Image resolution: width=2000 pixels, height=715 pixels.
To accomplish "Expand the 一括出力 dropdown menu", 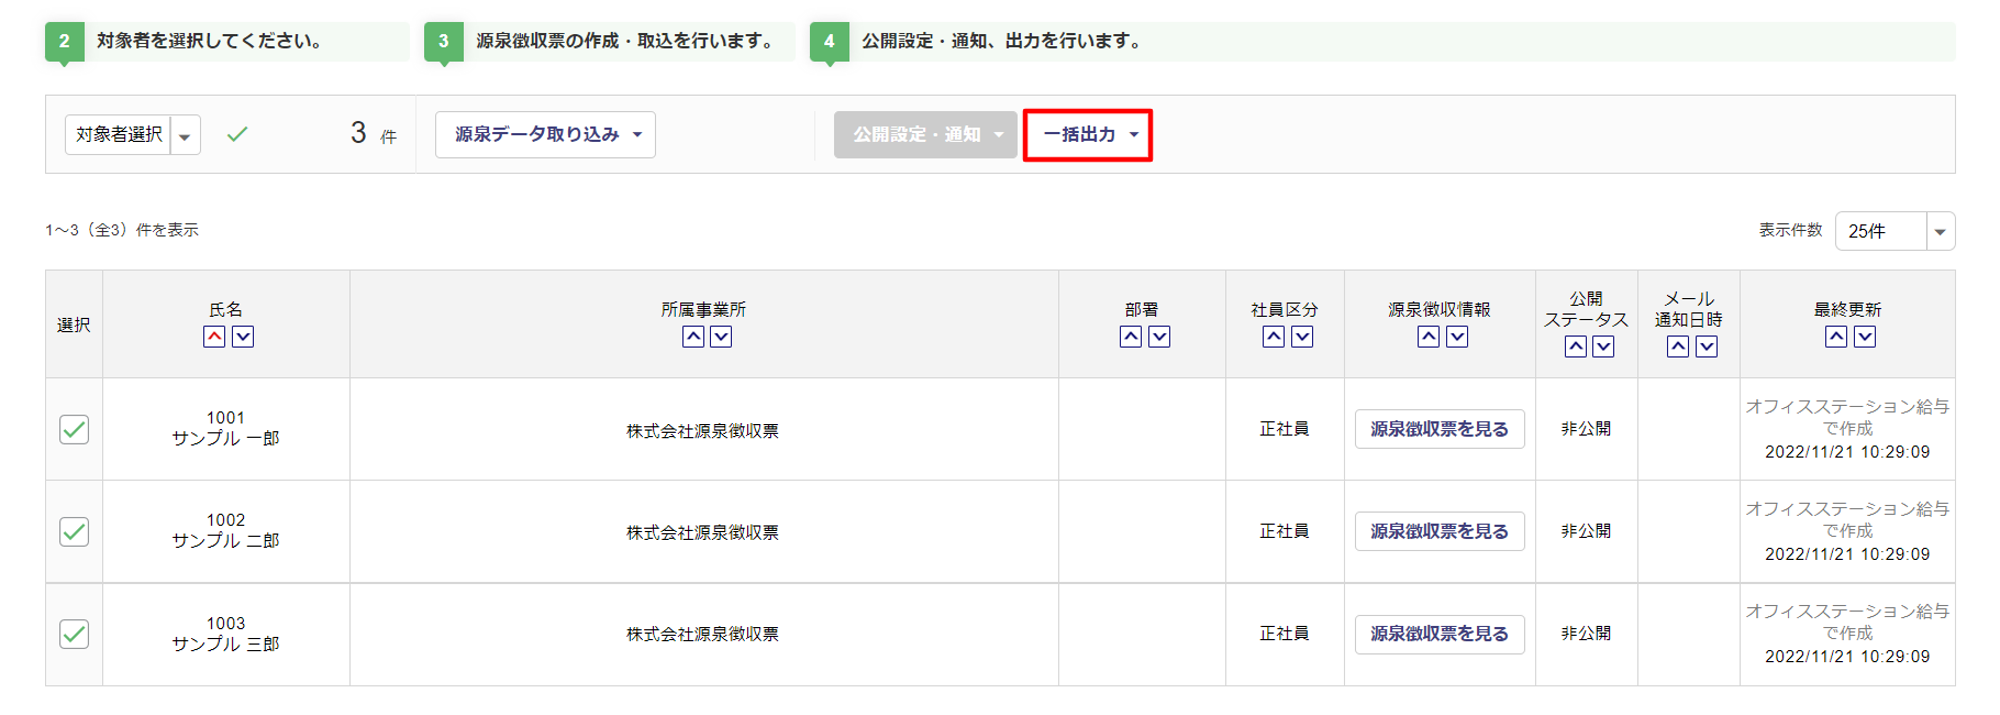I will pyautogui.click(x=1088, y=135).
